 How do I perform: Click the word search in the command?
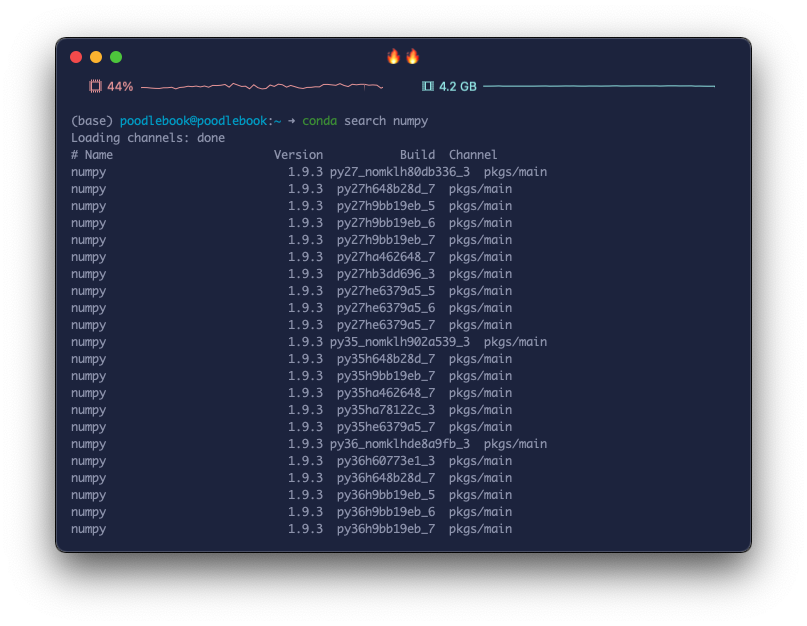(x=365, y=121)
